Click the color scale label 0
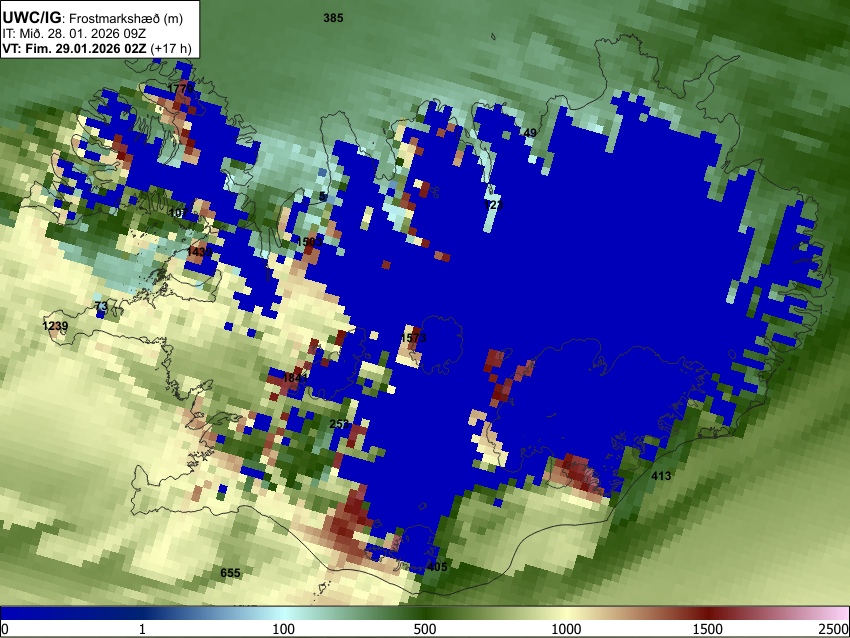 [x=5, y=629]
